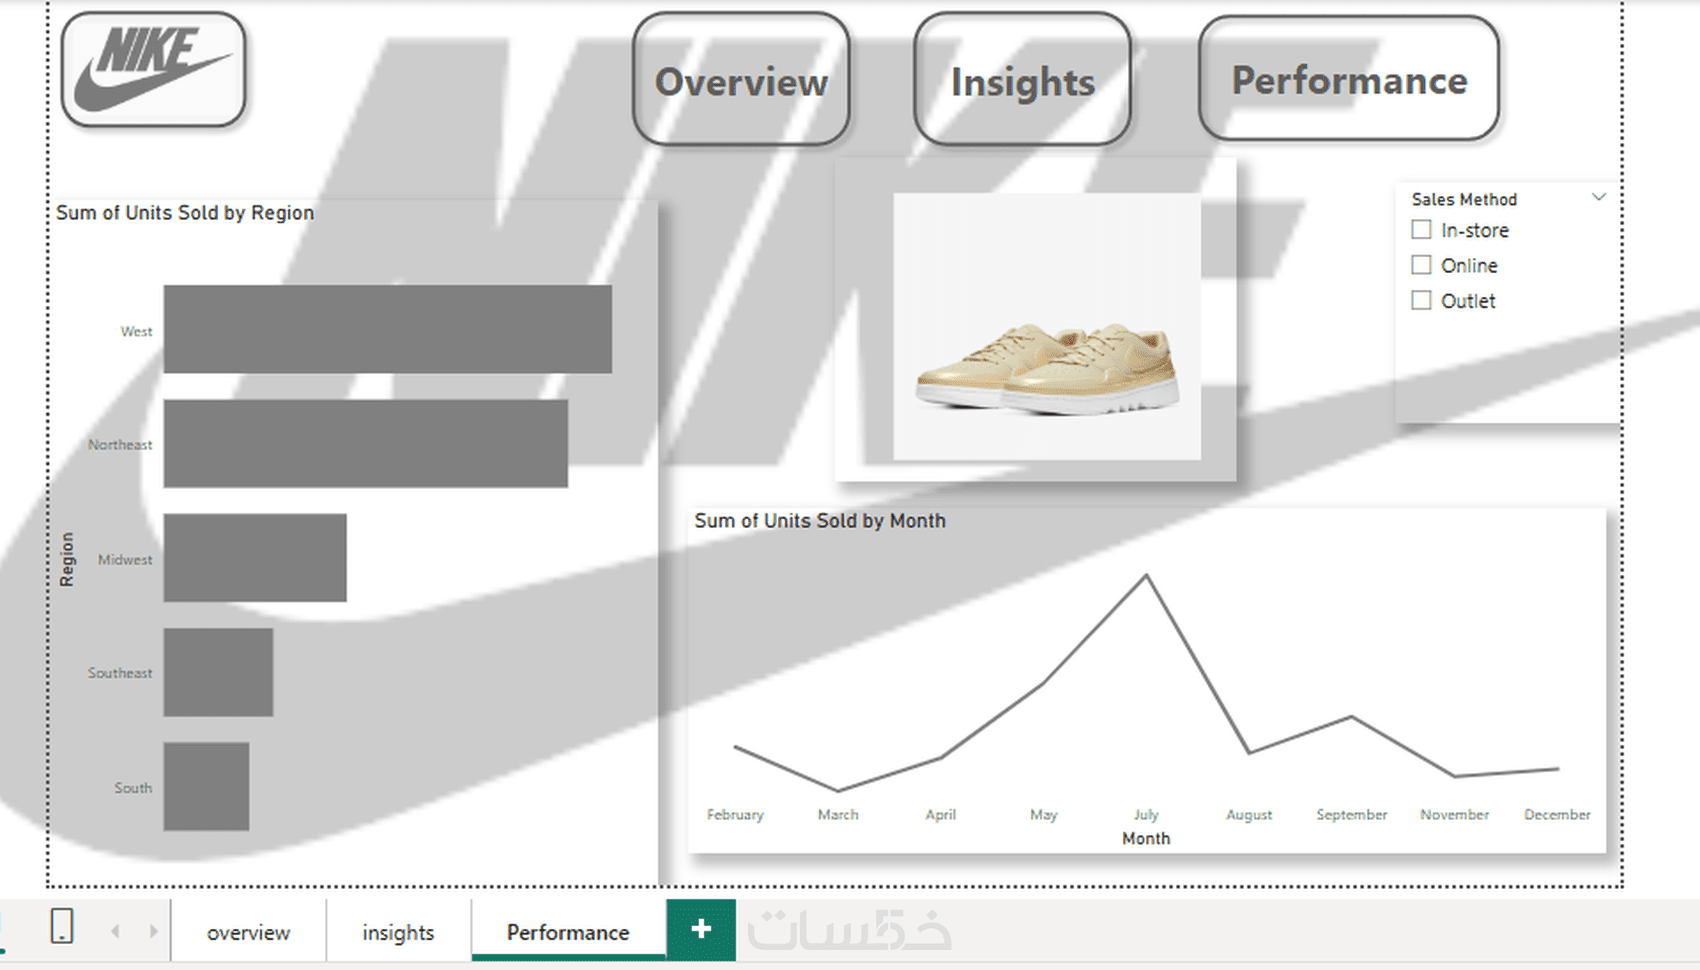
Task: Click the Sales Method slicer header
Action: [x=1464, y=199]
